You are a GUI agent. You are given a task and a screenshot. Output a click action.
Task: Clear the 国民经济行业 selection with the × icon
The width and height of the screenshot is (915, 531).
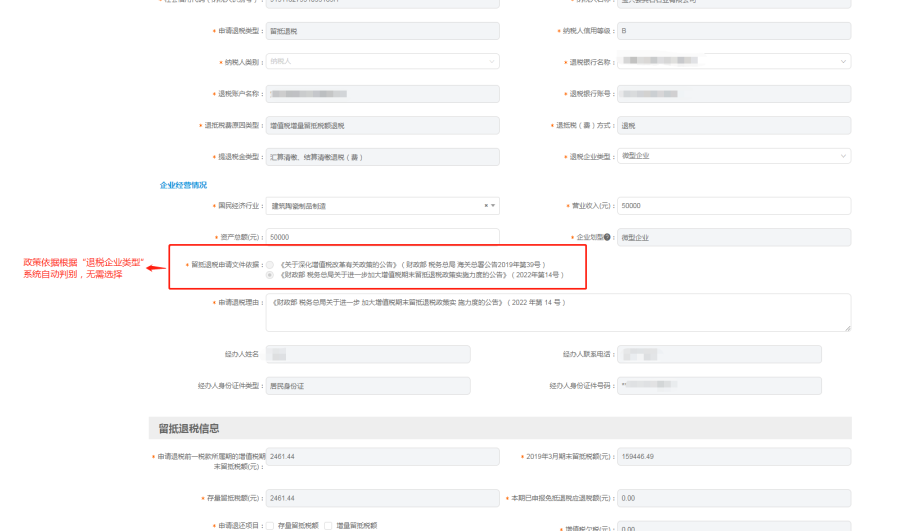[x=486, y=205]
